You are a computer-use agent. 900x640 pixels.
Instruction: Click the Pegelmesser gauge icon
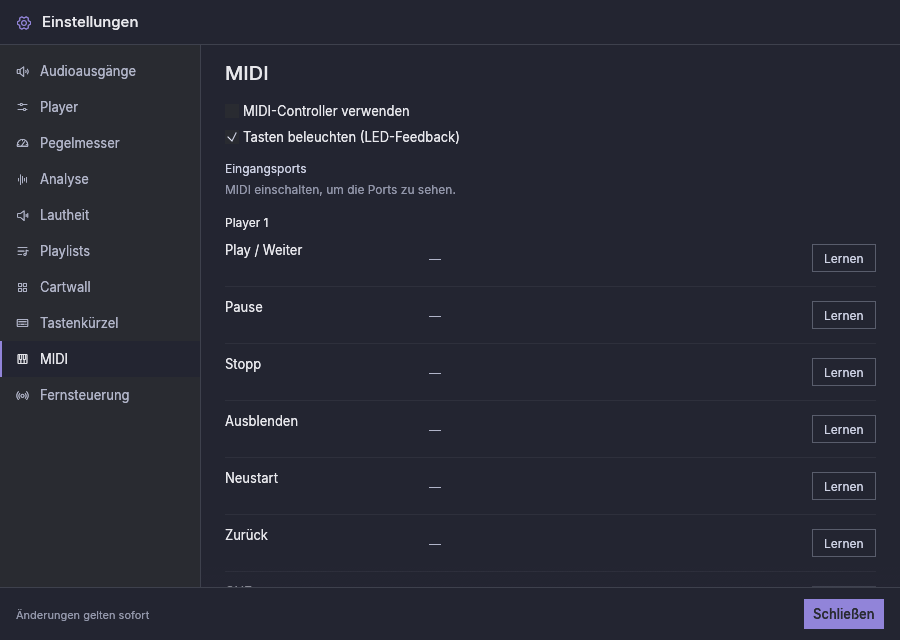click(x=22, y=143)
